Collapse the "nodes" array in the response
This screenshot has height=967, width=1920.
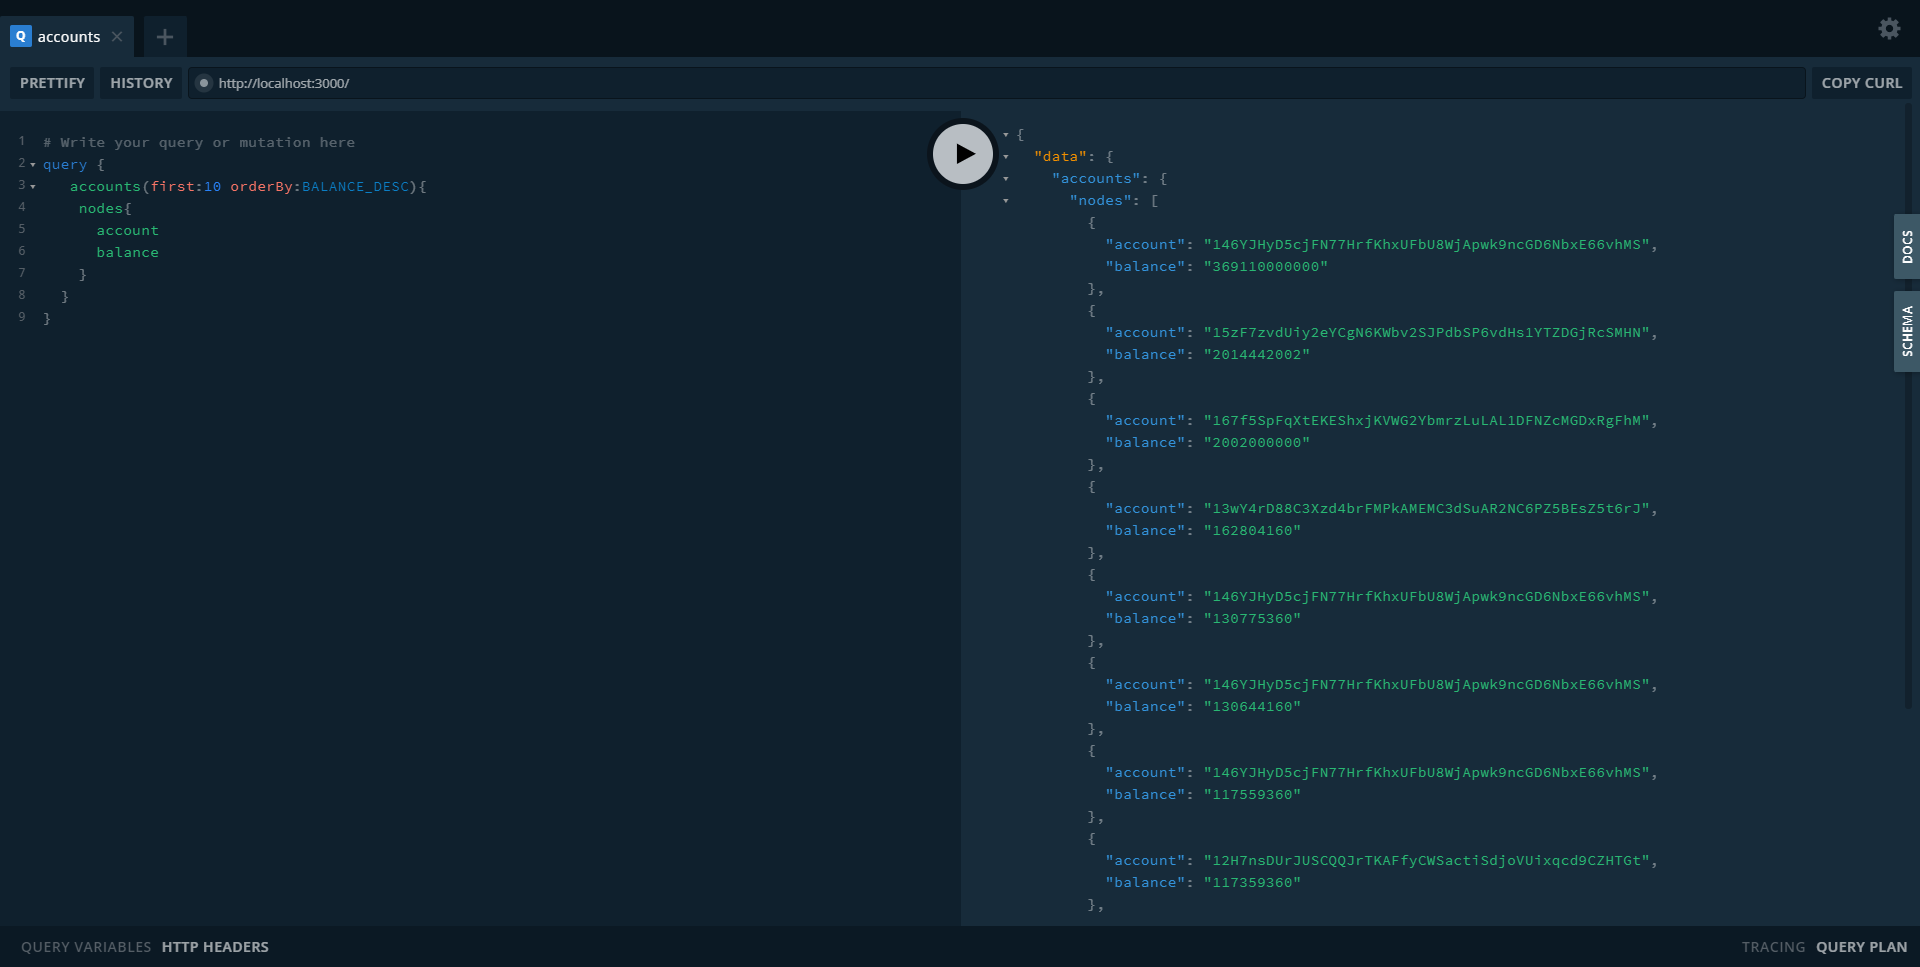1005,201
